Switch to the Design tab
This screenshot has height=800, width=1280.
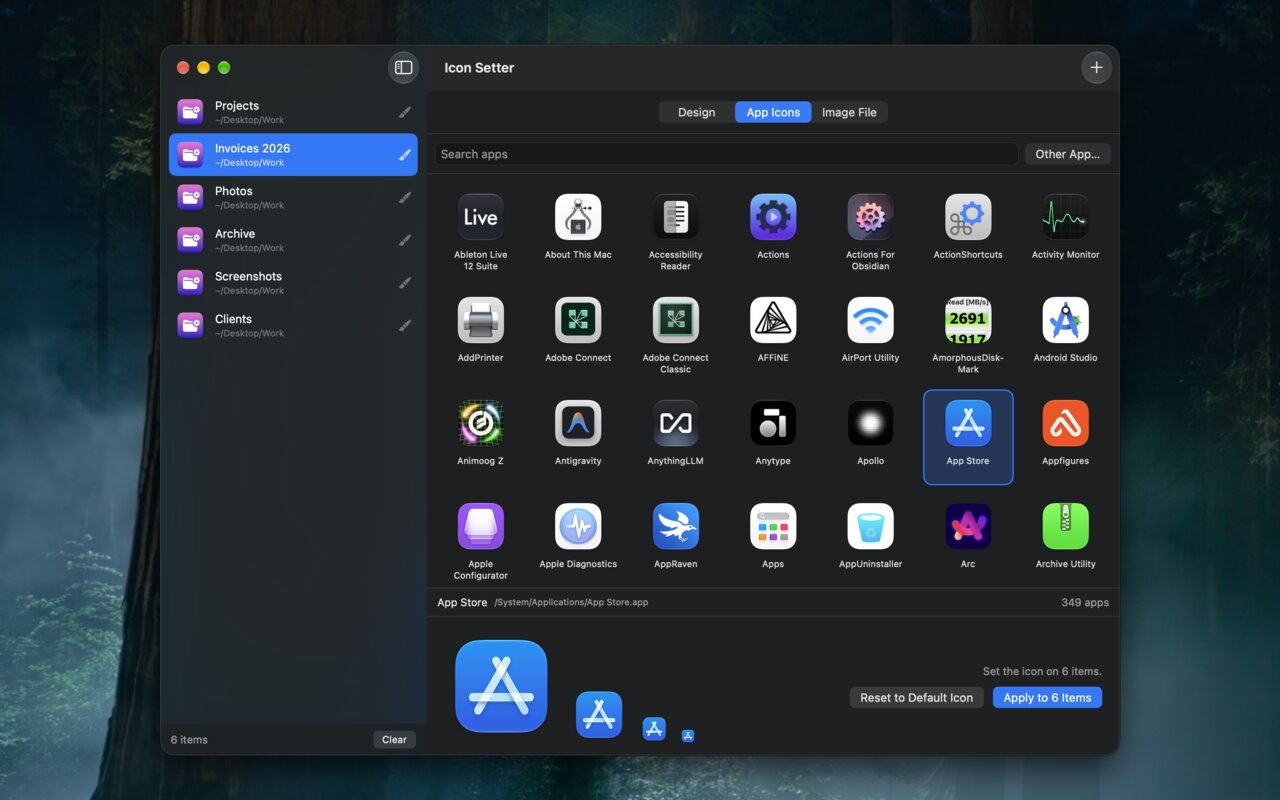pyautogui.click(x=696, y=112)
